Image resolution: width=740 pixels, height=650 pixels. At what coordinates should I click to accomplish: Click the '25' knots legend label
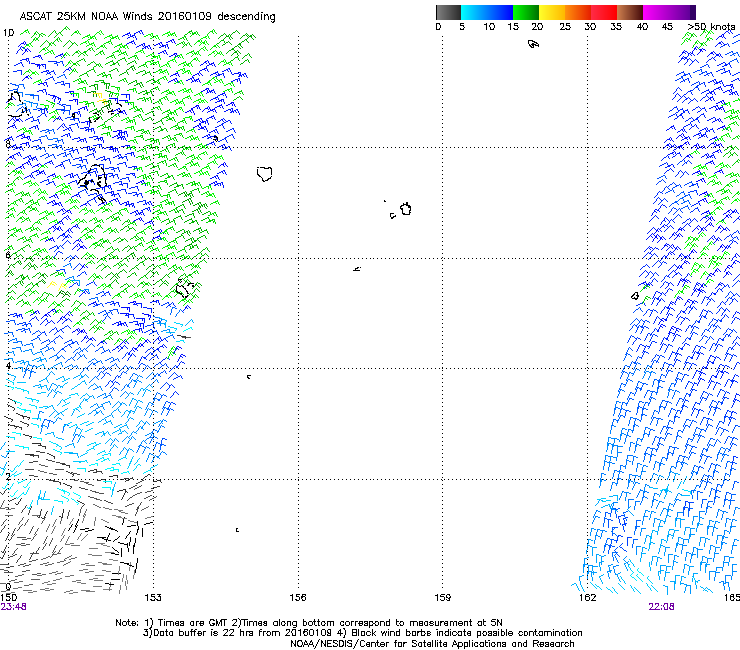coord(565,27)
